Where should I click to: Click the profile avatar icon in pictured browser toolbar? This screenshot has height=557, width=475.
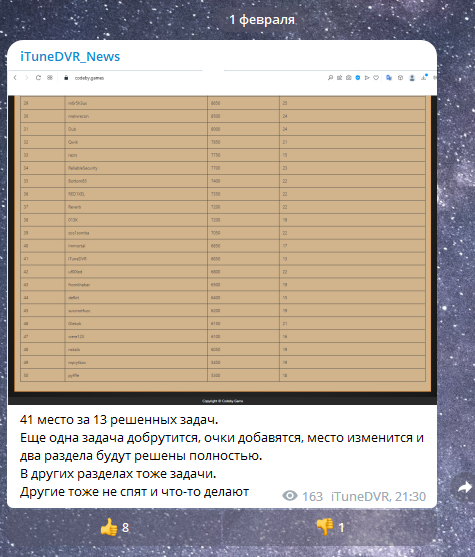[x=412, y=78]
